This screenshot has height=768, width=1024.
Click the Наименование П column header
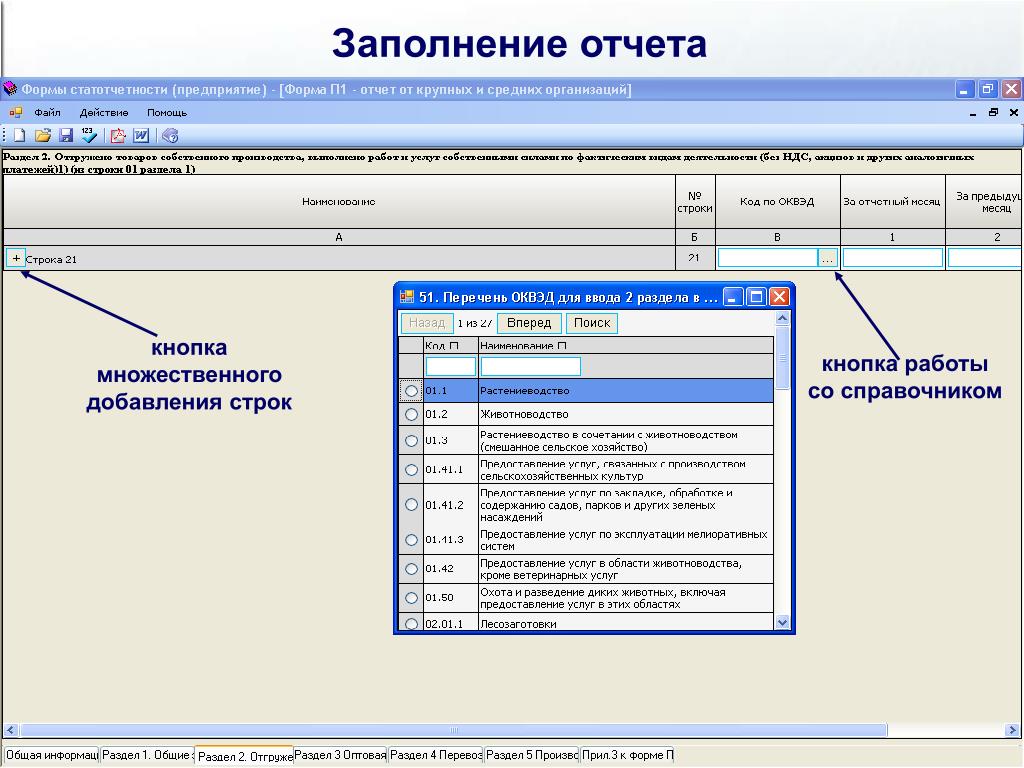(x=626, y=345)
